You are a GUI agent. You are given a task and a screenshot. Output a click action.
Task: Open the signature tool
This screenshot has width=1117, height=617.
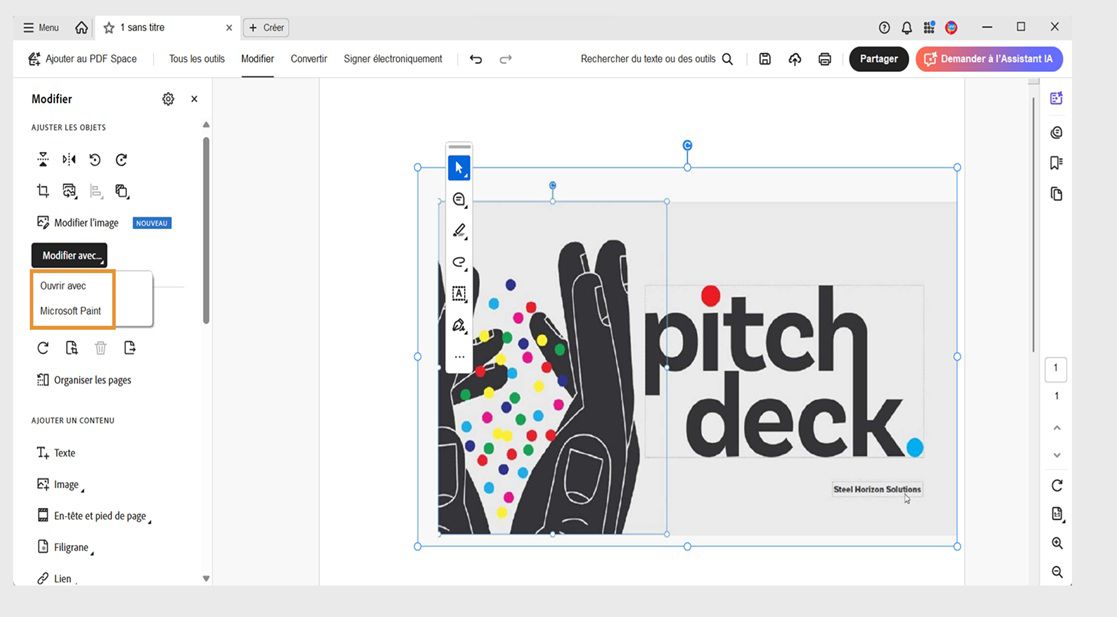459,325
